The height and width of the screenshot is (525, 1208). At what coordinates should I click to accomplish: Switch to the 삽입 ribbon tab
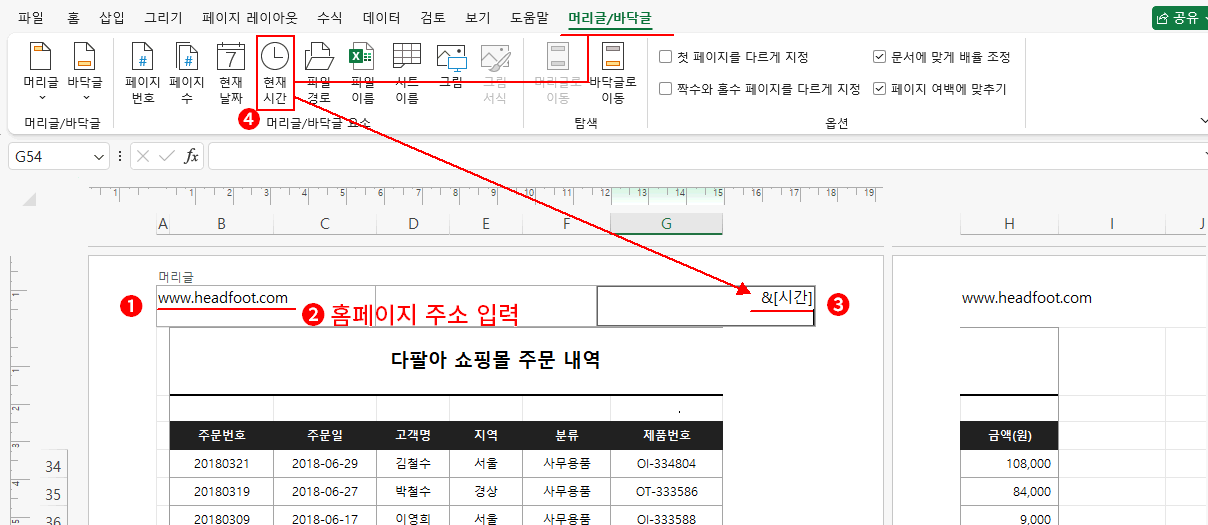pos(113,18)
